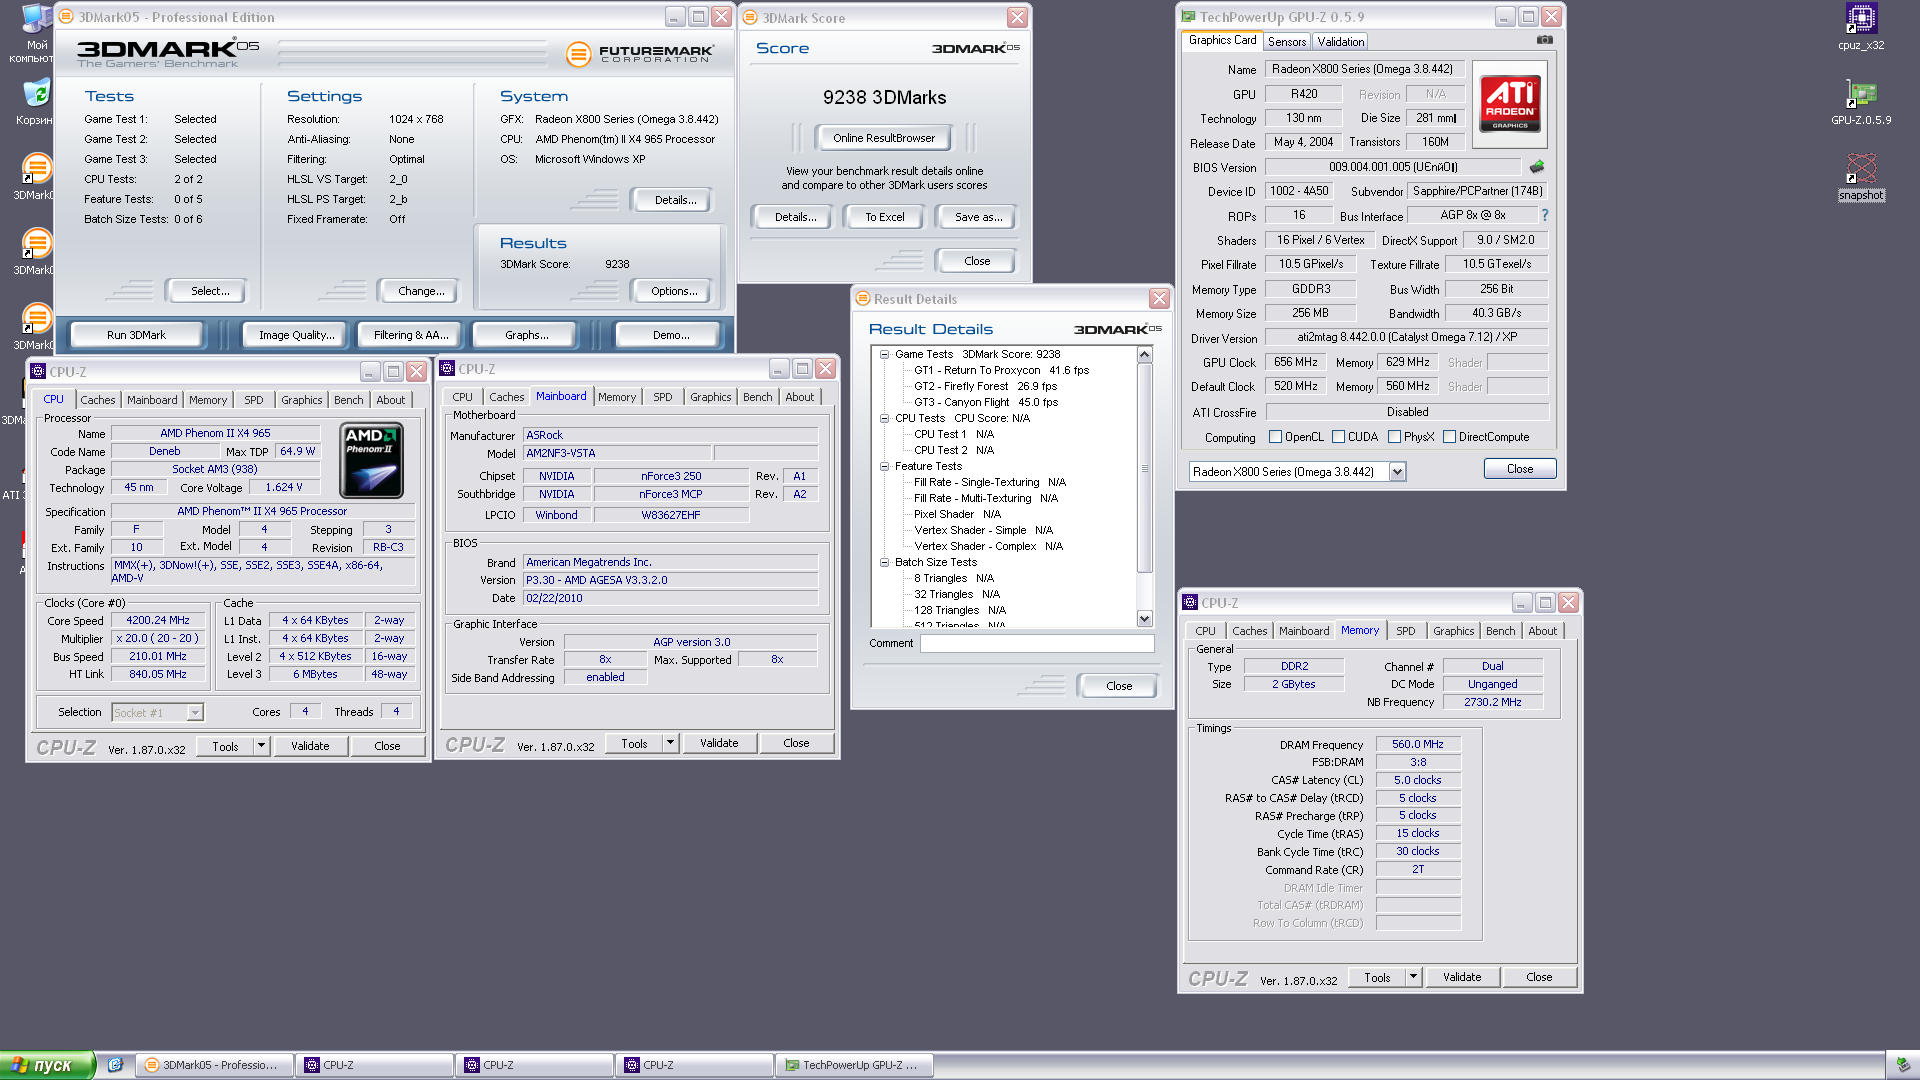Switch to TechPowerUp GPU-Z taskbar button
The height and width of the screenshot is (1080, 1920).
coord(855,1065)
